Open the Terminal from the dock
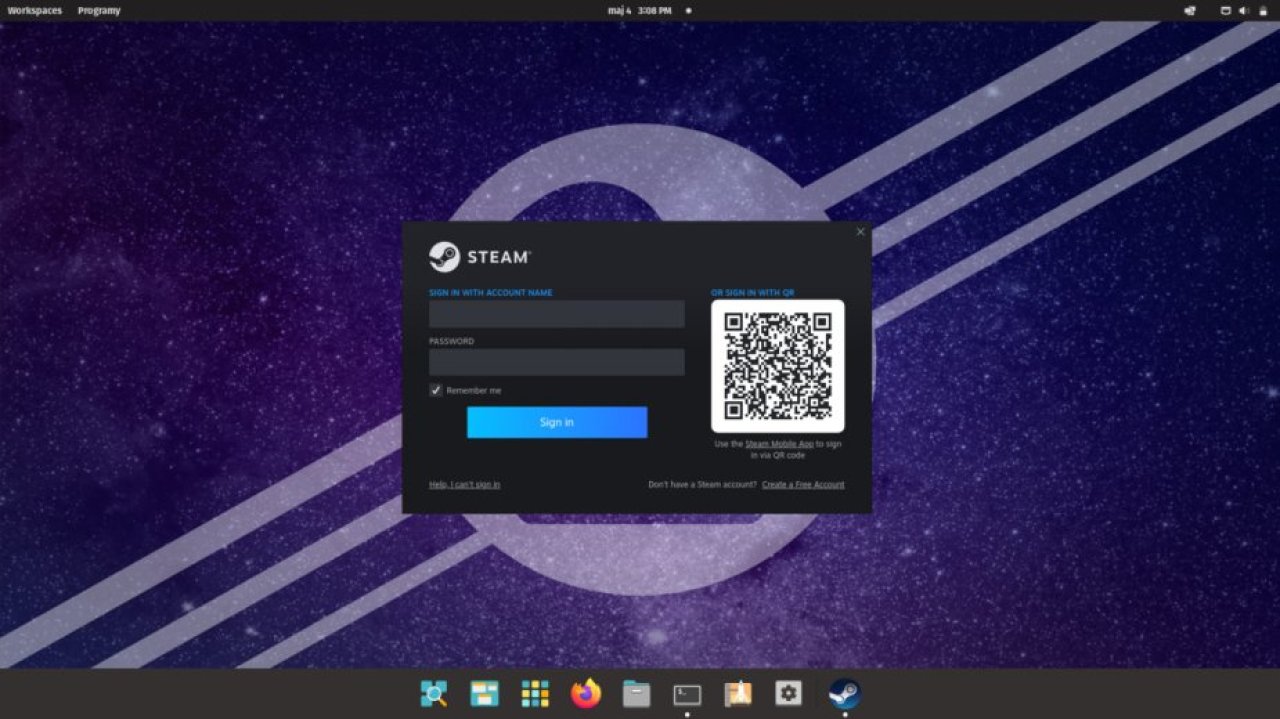This screenshot has width=1280, height=719. pos(687,693)
